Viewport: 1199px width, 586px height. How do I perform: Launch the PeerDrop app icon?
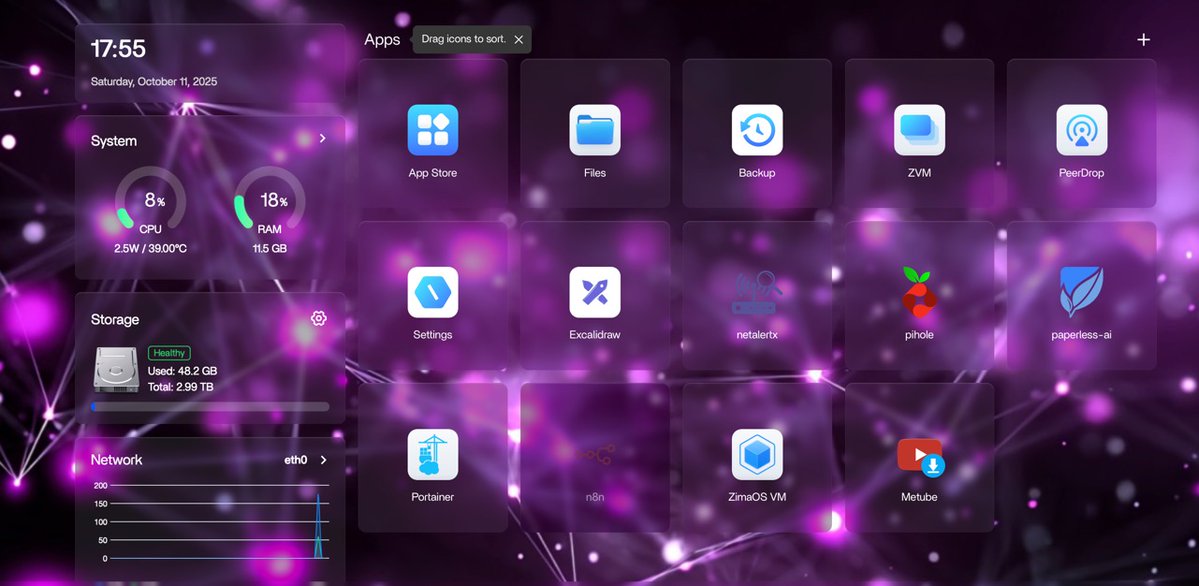coord(1081,130)
